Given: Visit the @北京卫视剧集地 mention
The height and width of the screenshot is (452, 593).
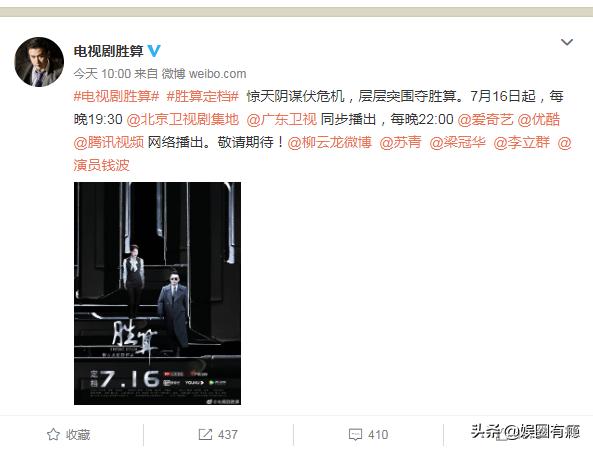Looking at the screenshot, I should [183, 120].
